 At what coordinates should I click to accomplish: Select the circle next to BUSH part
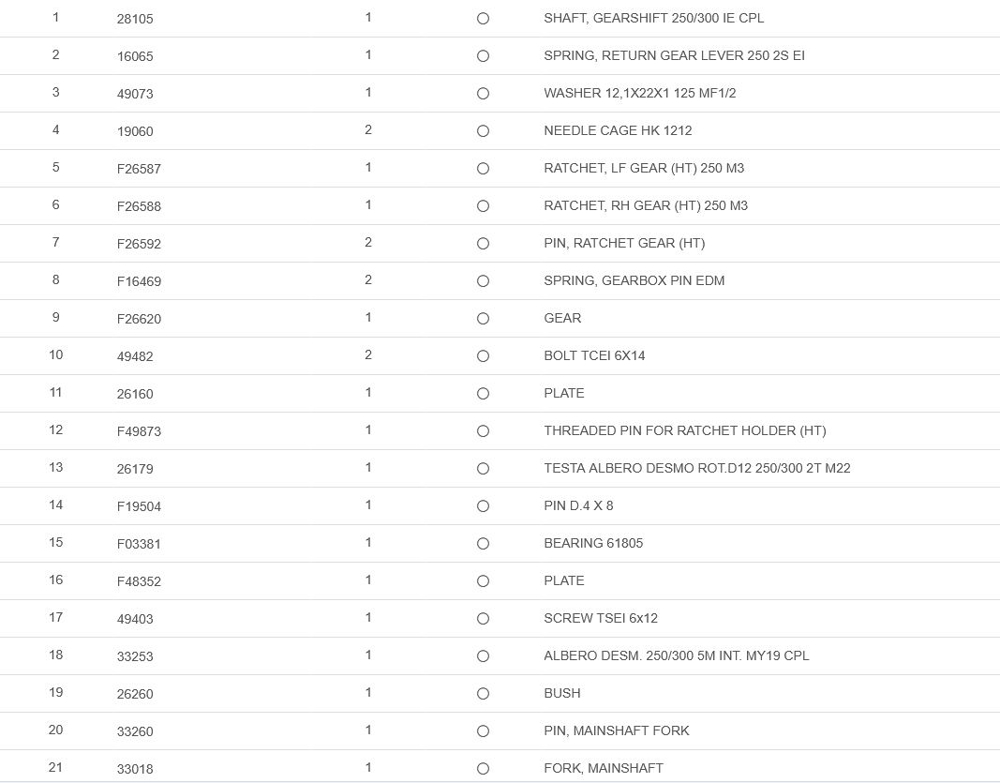483,694
